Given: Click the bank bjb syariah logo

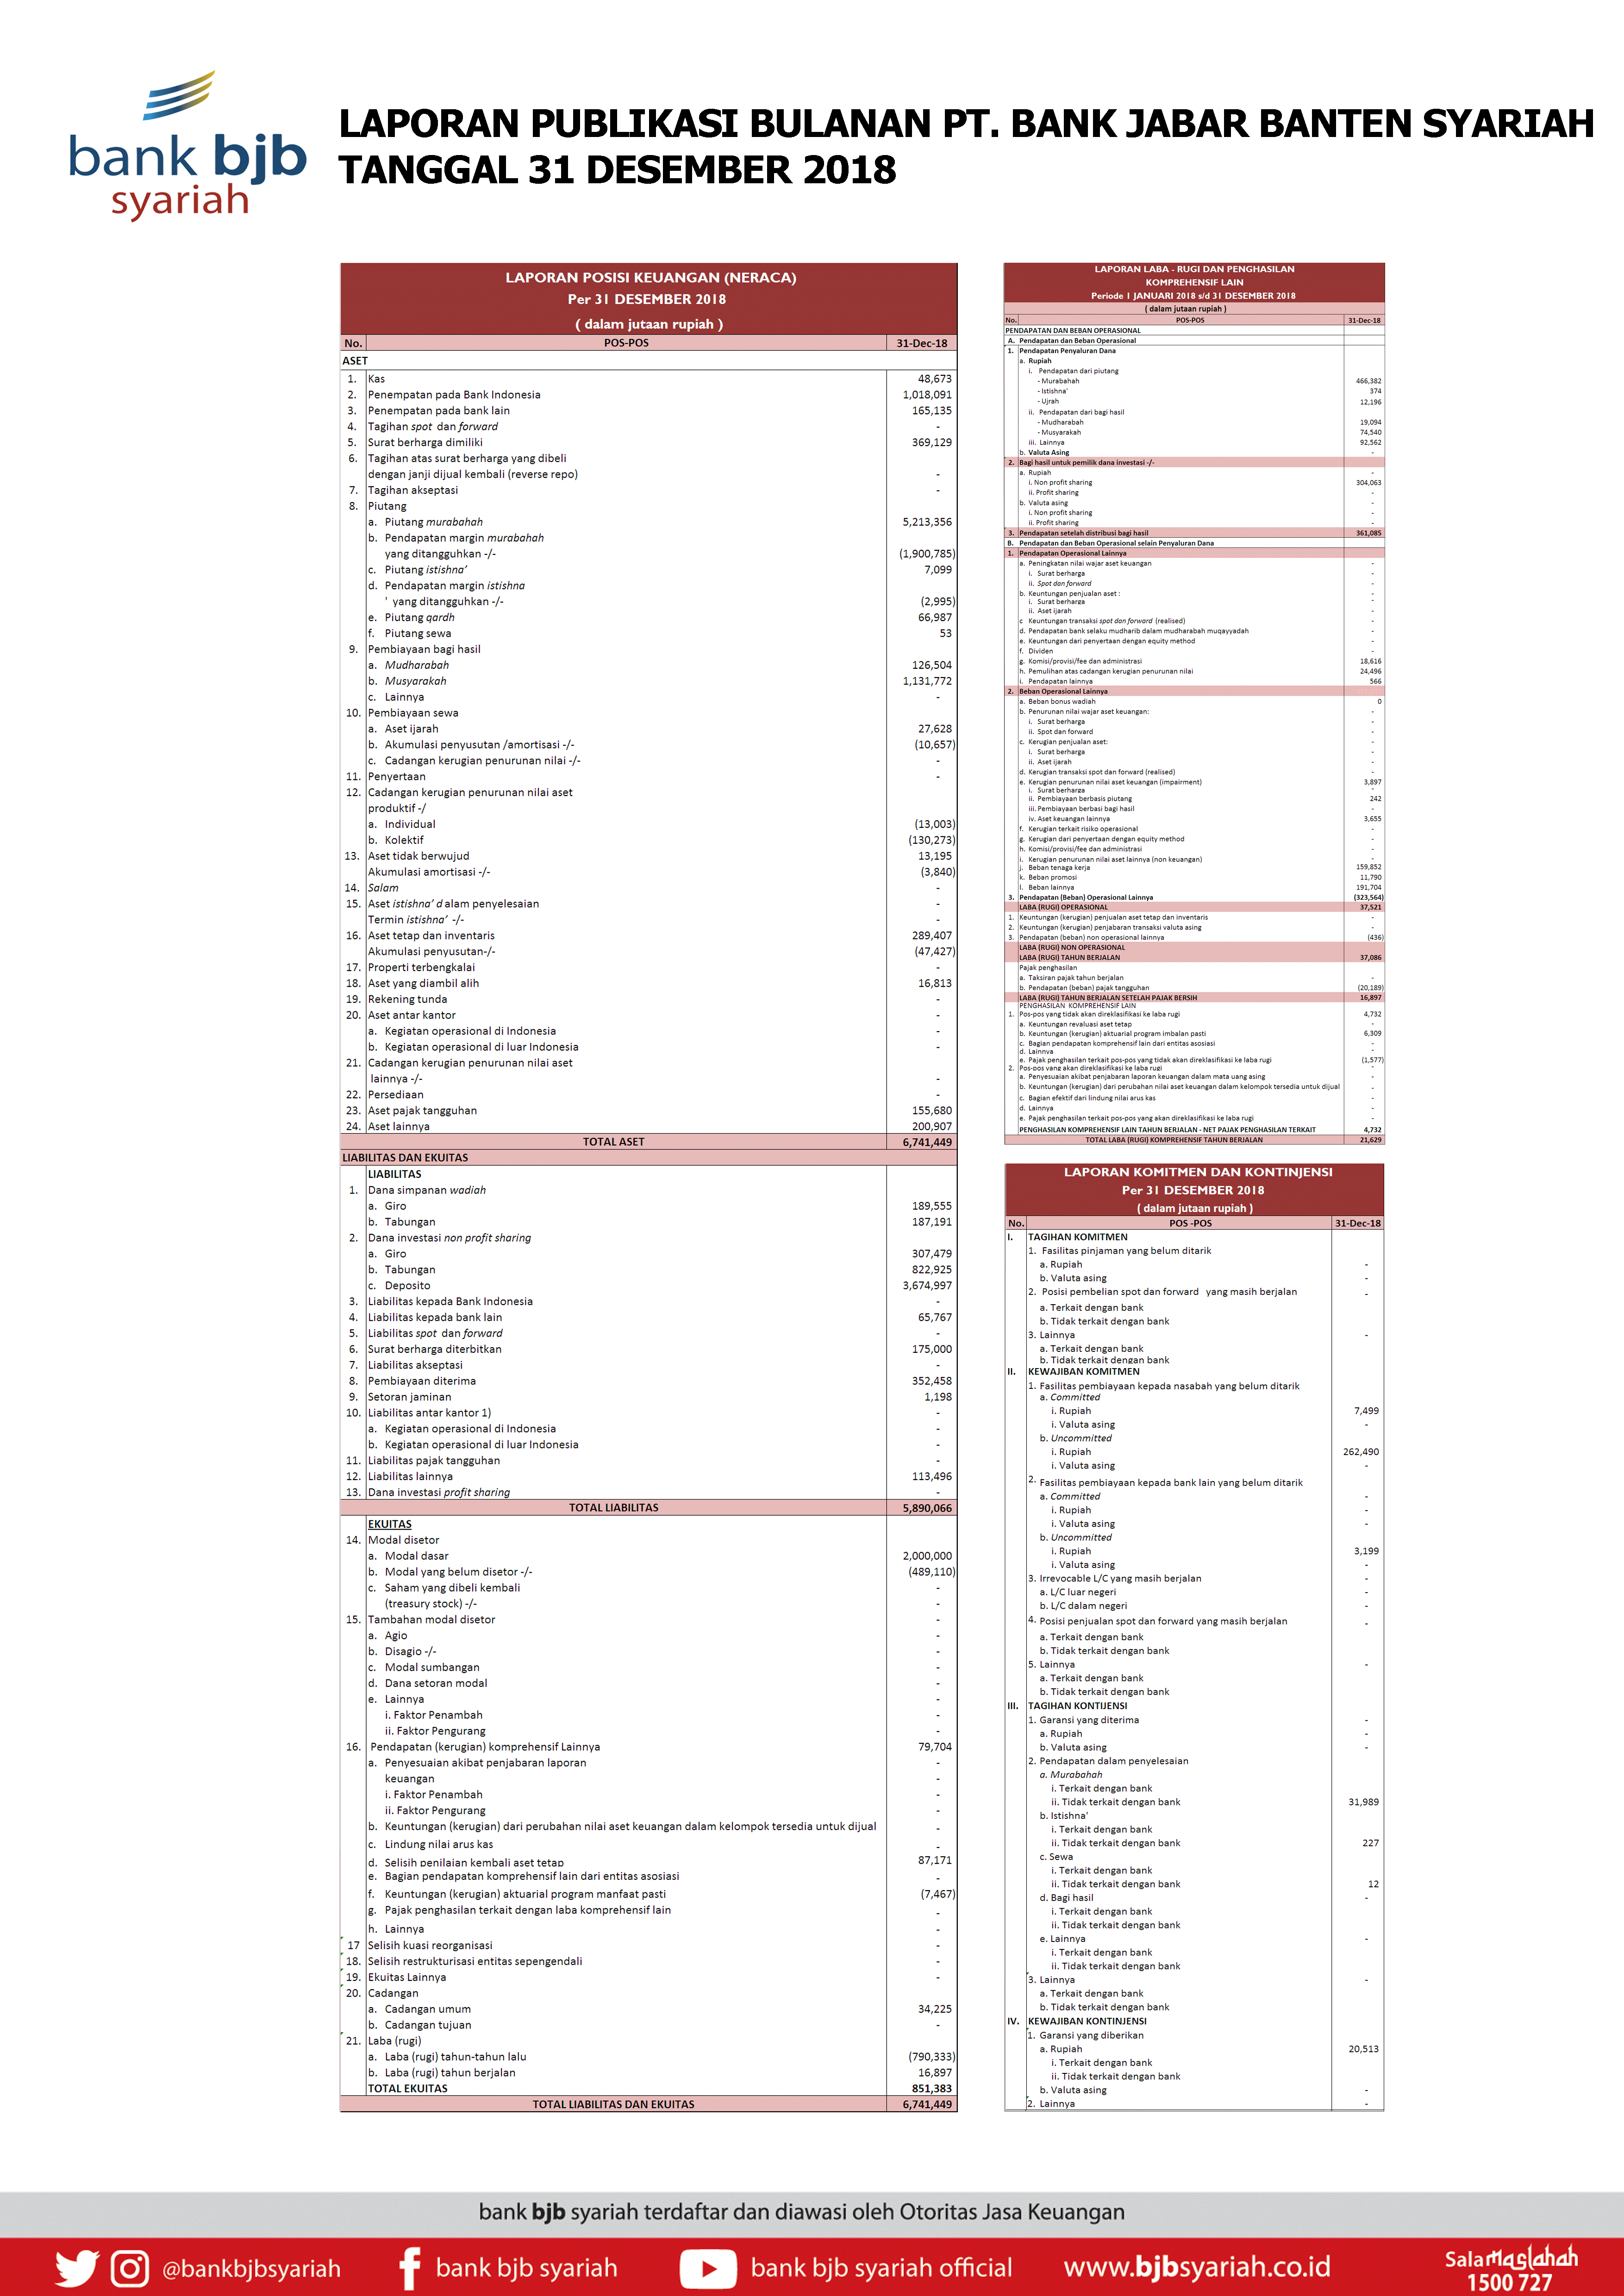Looking at the screenshot, I should 187,146.
